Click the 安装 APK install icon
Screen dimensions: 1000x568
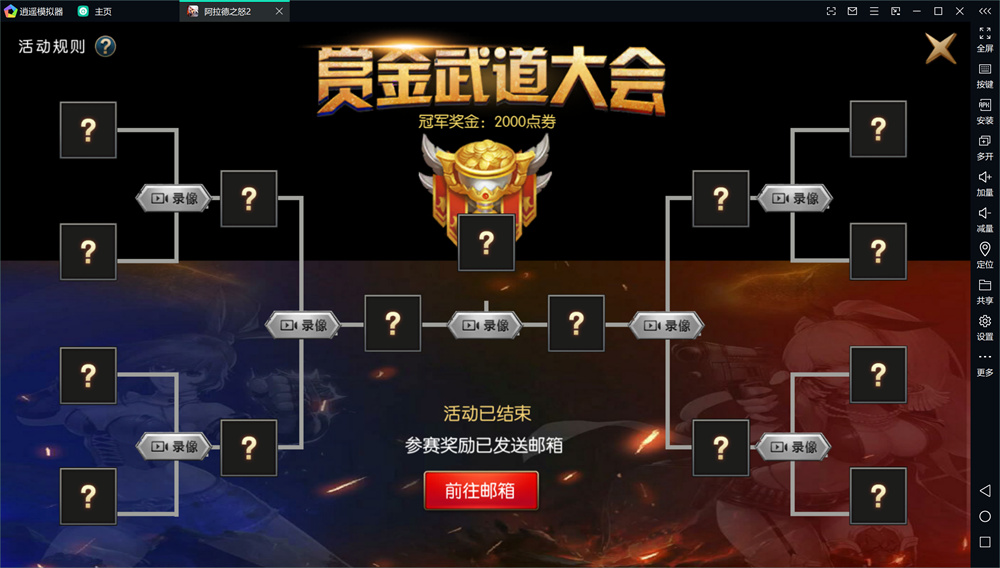(985, 112)
